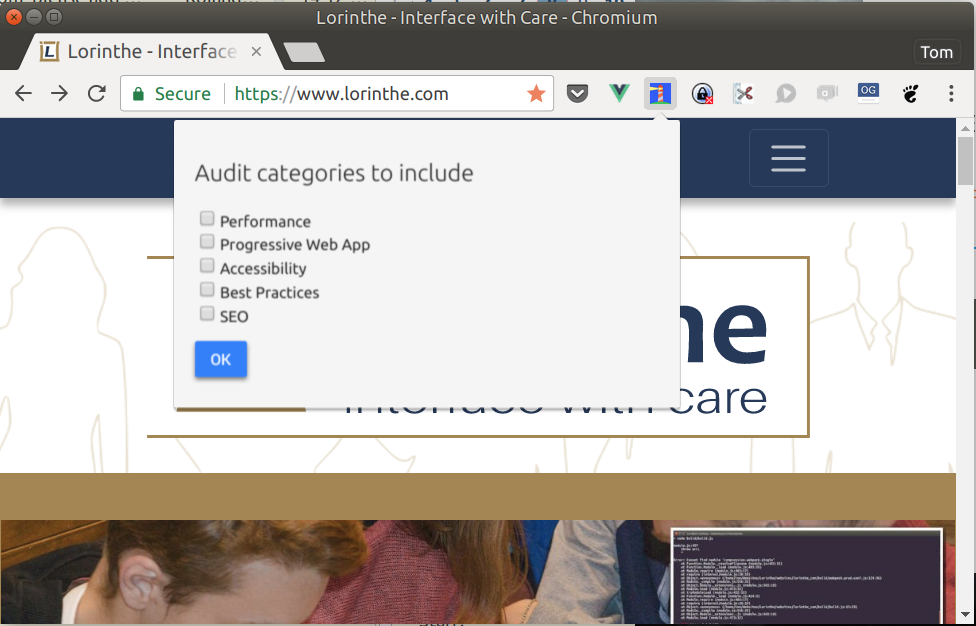Screen dimensions: 976x626
Task: Click the "Audit categories to include" heading
Action: 334,173
